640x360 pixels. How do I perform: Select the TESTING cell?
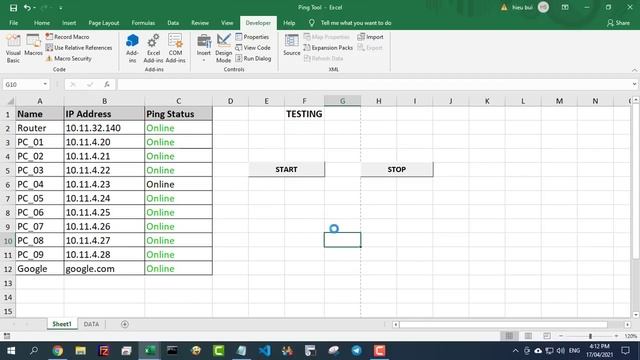(304, 114)
